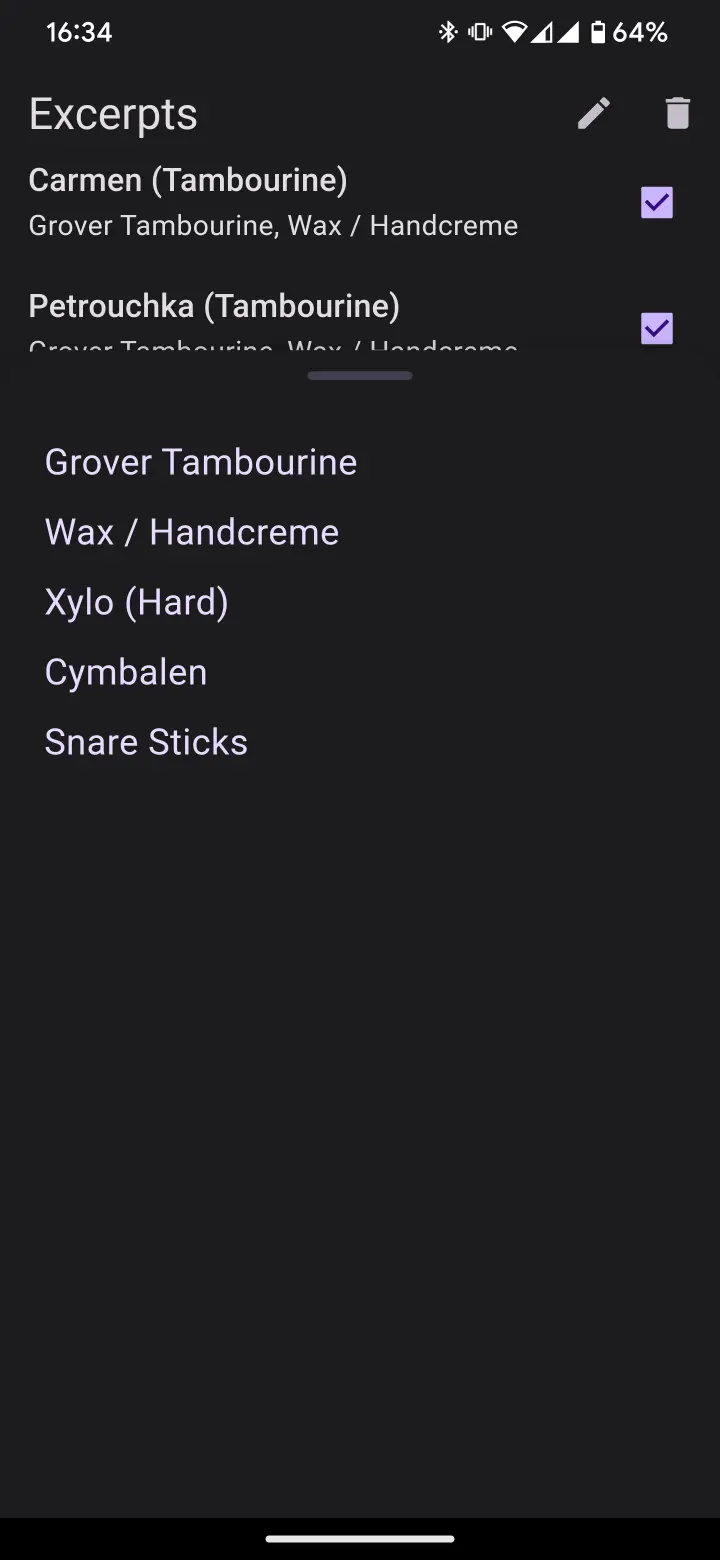Select the Wax / Handcreme list item

click(192, 532)
